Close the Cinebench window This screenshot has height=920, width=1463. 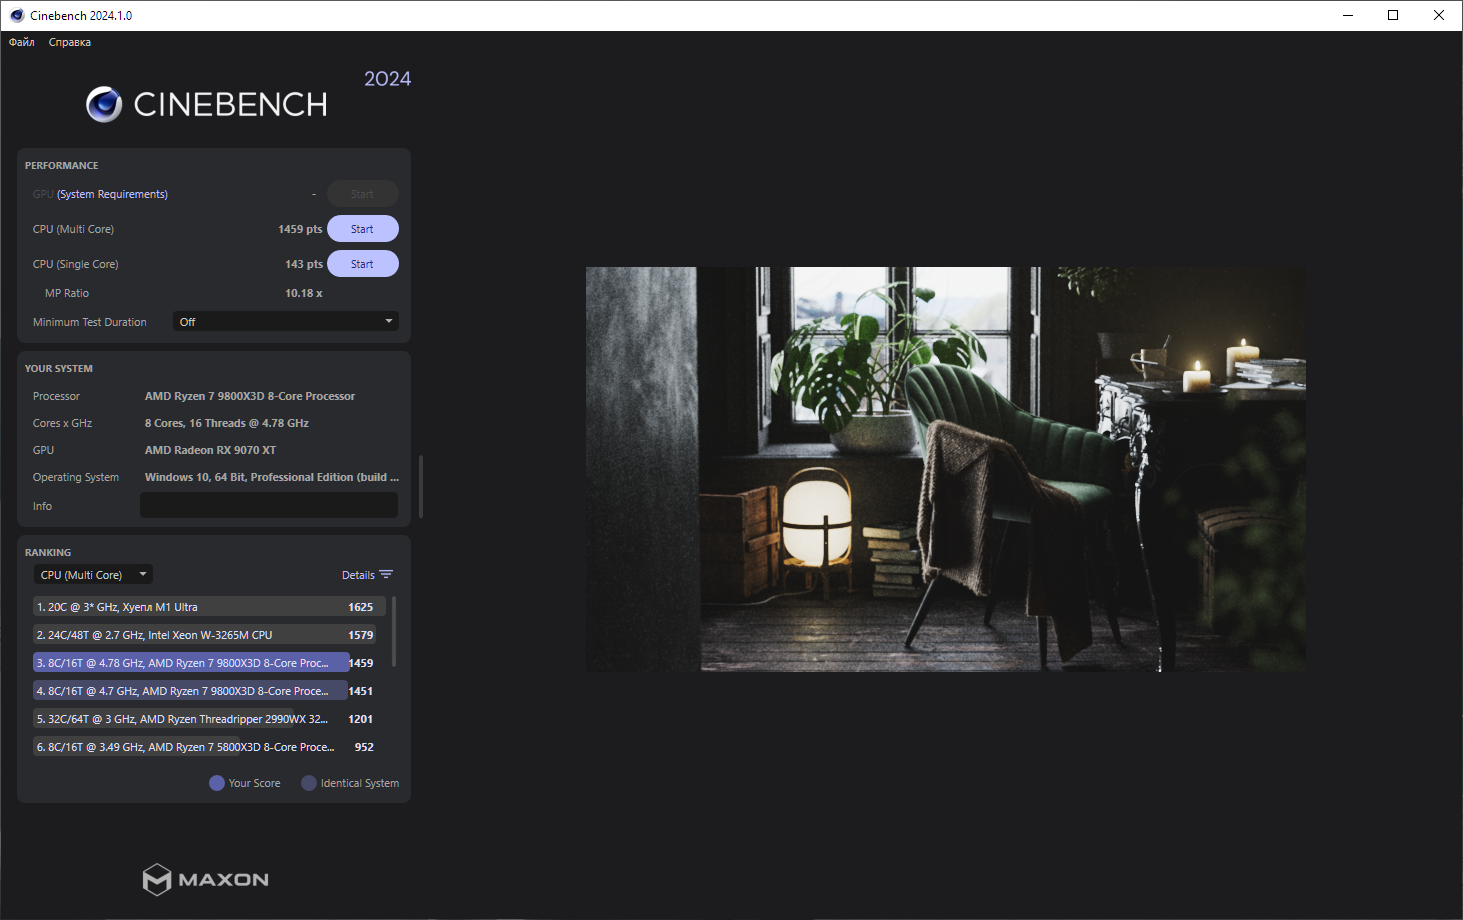click(x=1439, y=15)
